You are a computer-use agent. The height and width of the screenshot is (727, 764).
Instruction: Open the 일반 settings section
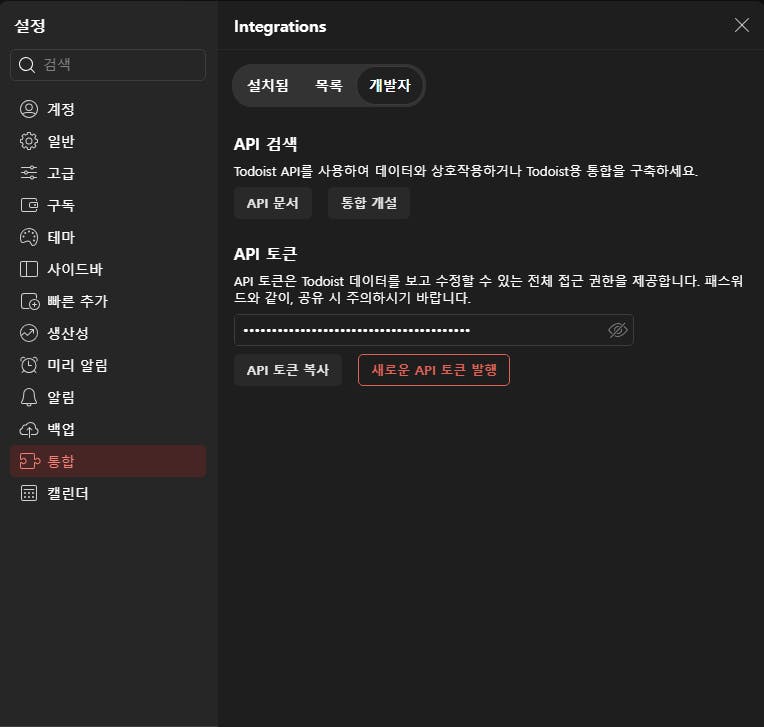point(108,141)
